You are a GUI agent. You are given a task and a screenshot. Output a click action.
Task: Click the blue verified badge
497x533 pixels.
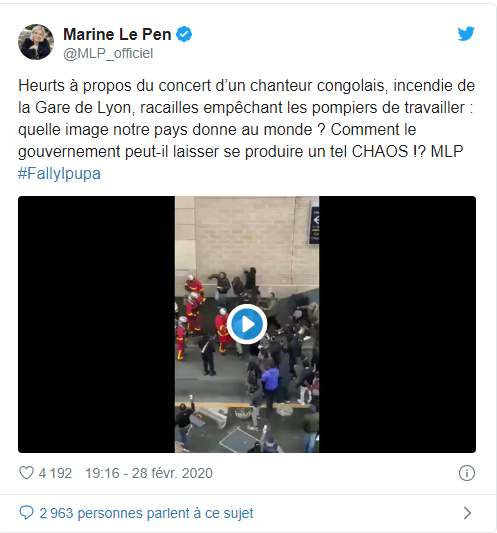click(x=184, y=34)
